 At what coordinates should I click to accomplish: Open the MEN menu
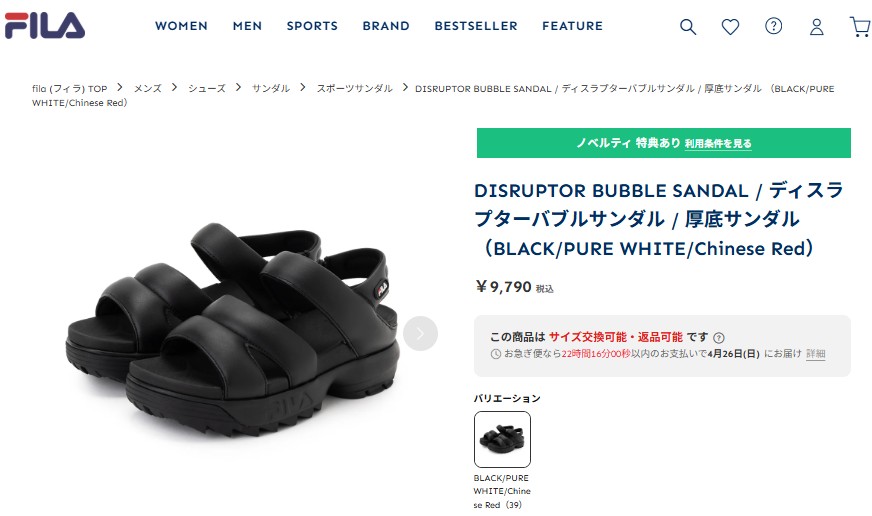click(x=247, y=26)
